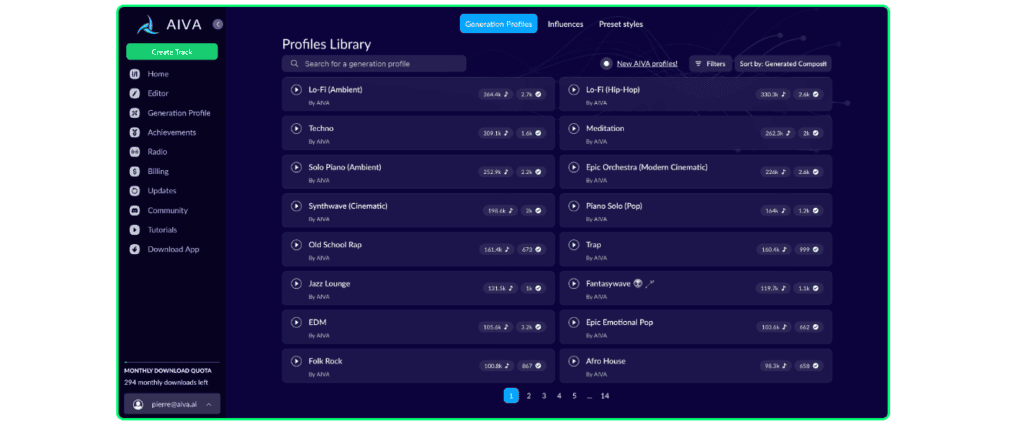Play the Jazz Lounge preview
This screenshot has width=1024, height=445.
296,284
